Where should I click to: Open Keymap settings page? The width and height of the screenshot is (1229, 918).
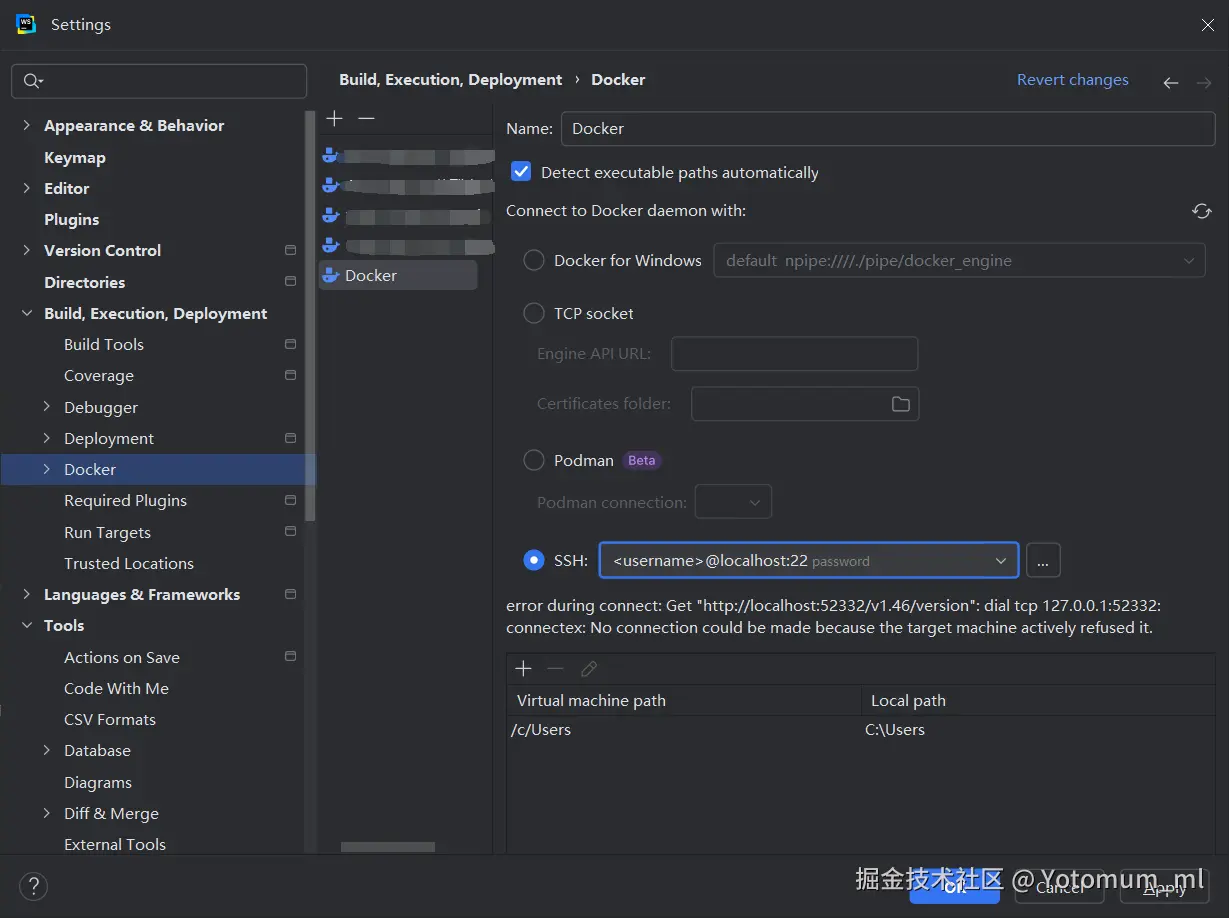(x=75, y=157)
